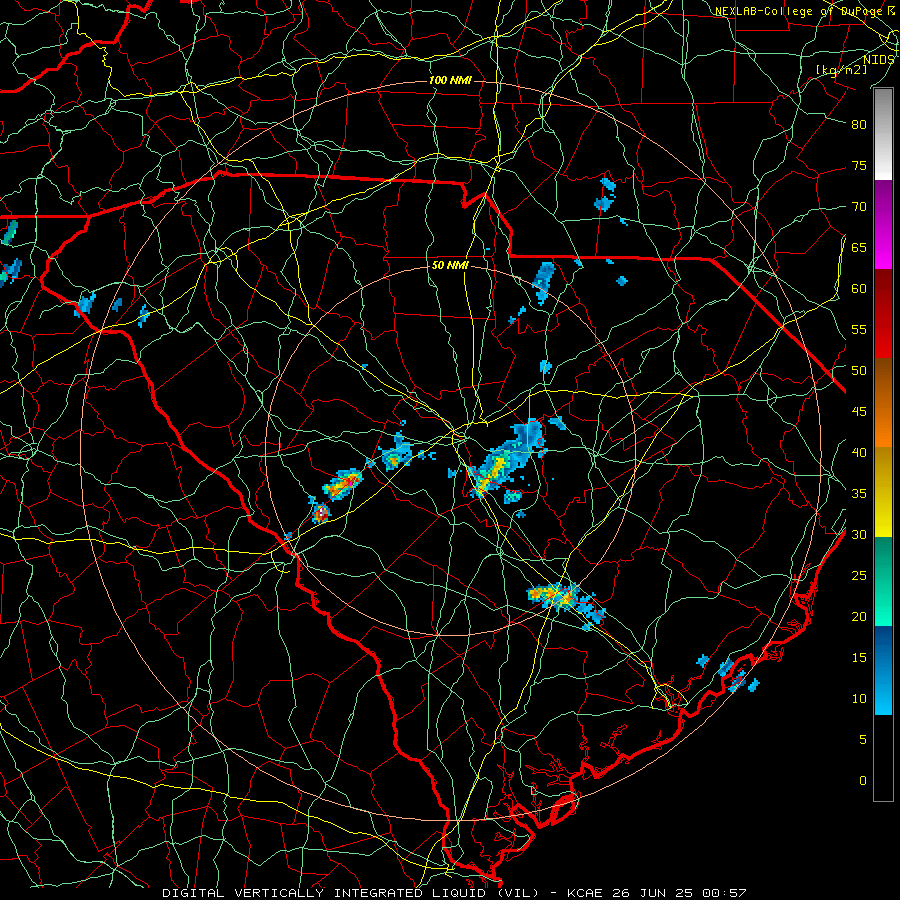900x900 pixels.
Task: Click the 10 value on the color scale
Action: point(859,699)
